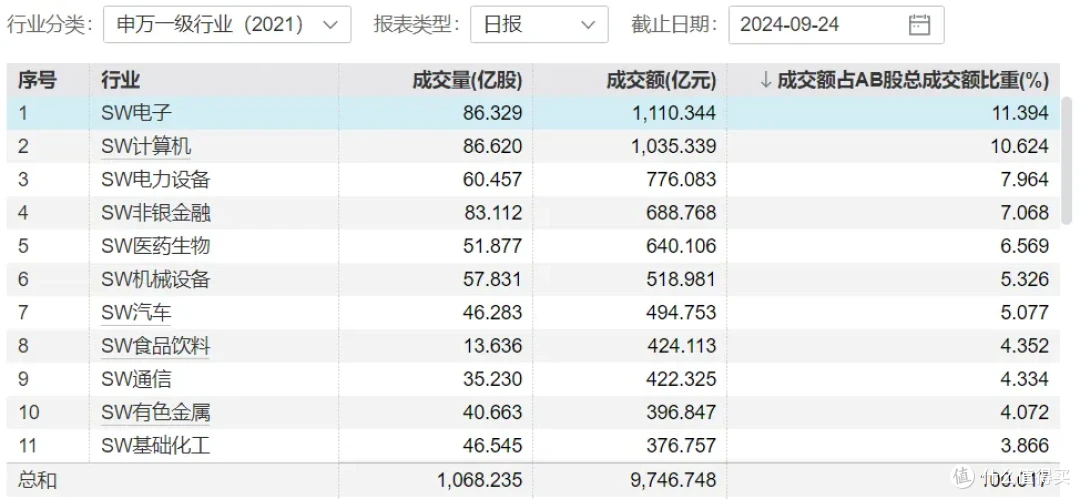This screenshot has height=499, width=1080.
Task: Select the cell with value 11.394
Action: pos(1020,113)
